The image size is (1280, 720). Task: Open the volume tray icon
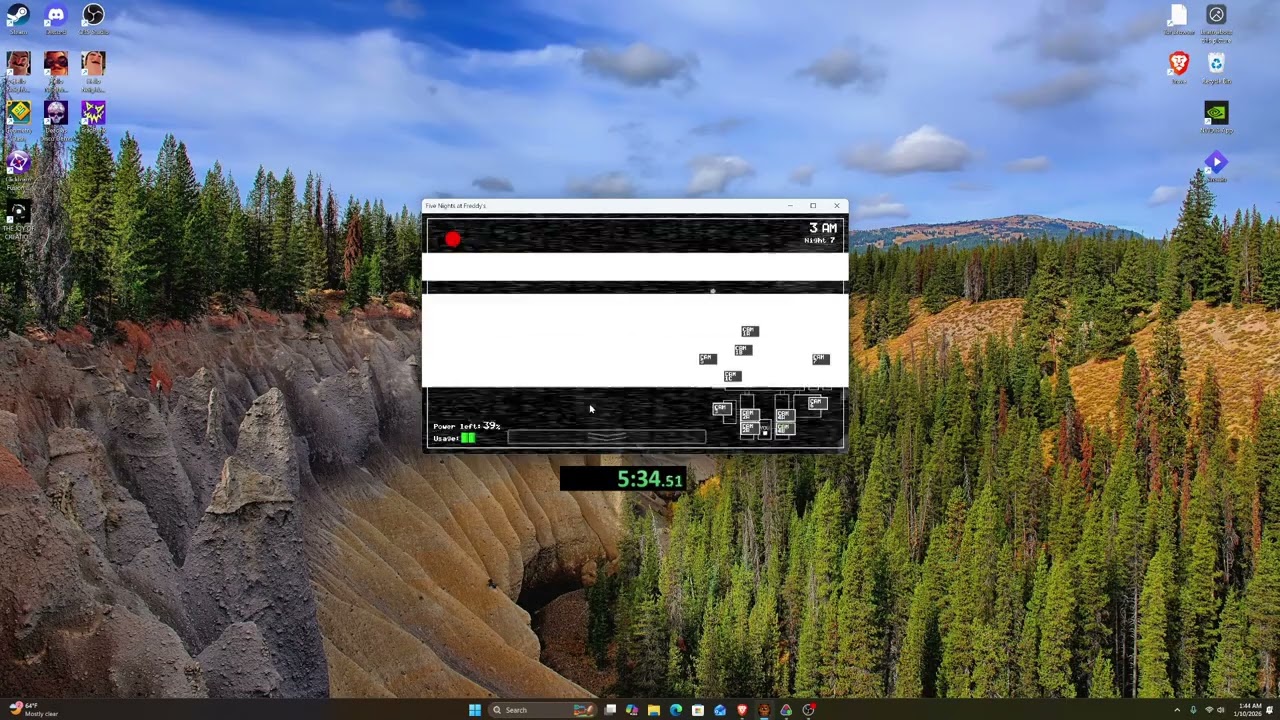click(x=1221, y=710)
